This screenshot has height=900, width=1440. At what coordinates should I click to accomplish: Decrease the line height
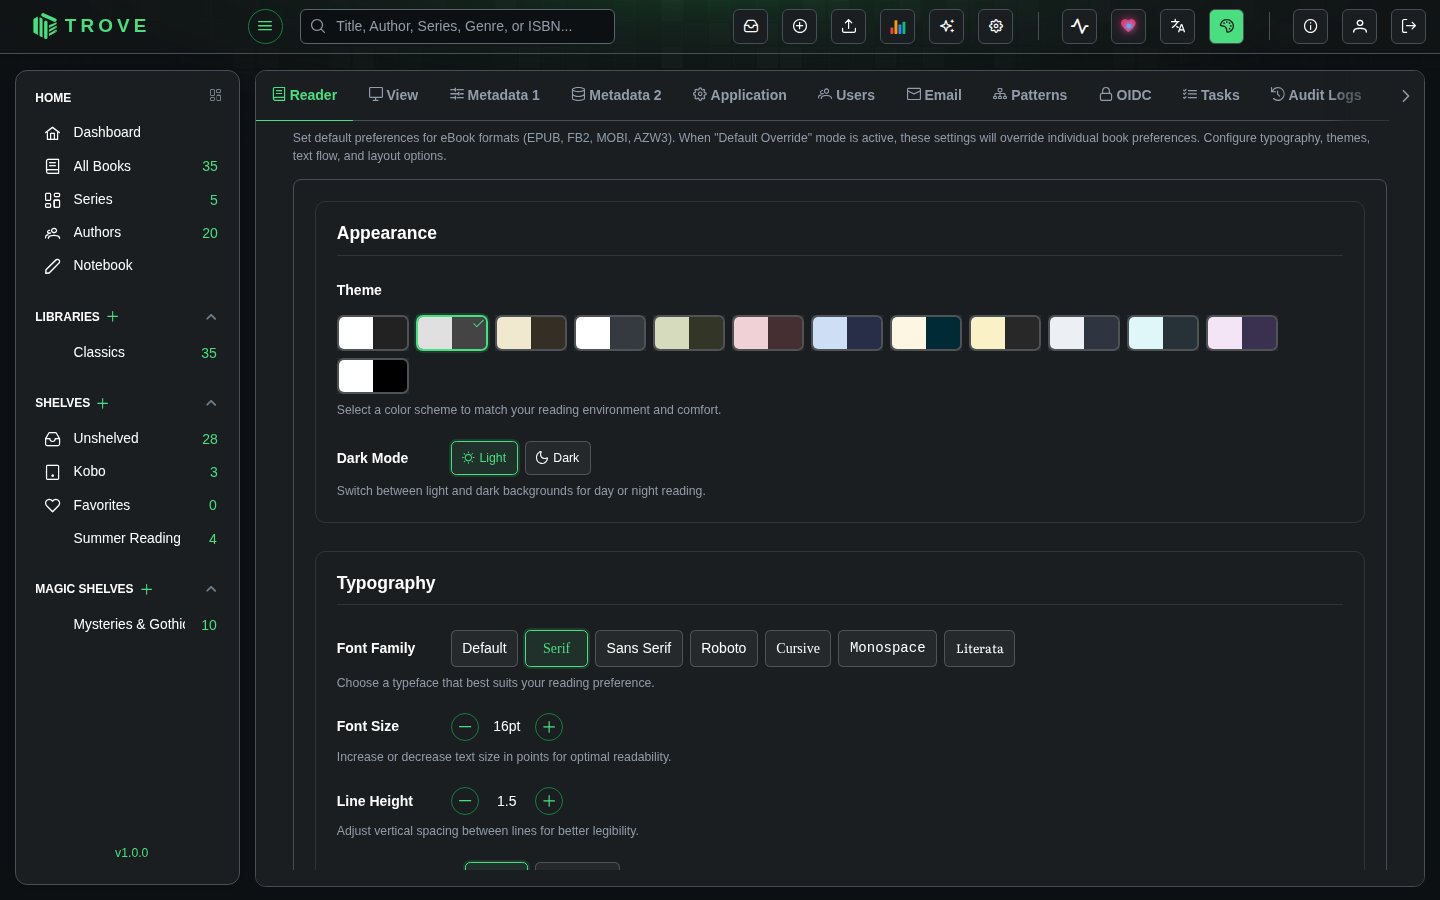tap(465, 801)
